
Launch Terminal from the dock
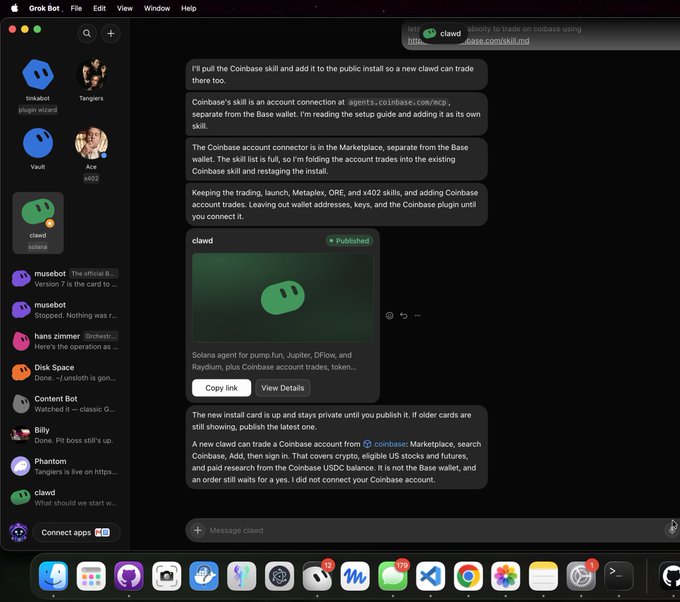[x=619, y=576]
